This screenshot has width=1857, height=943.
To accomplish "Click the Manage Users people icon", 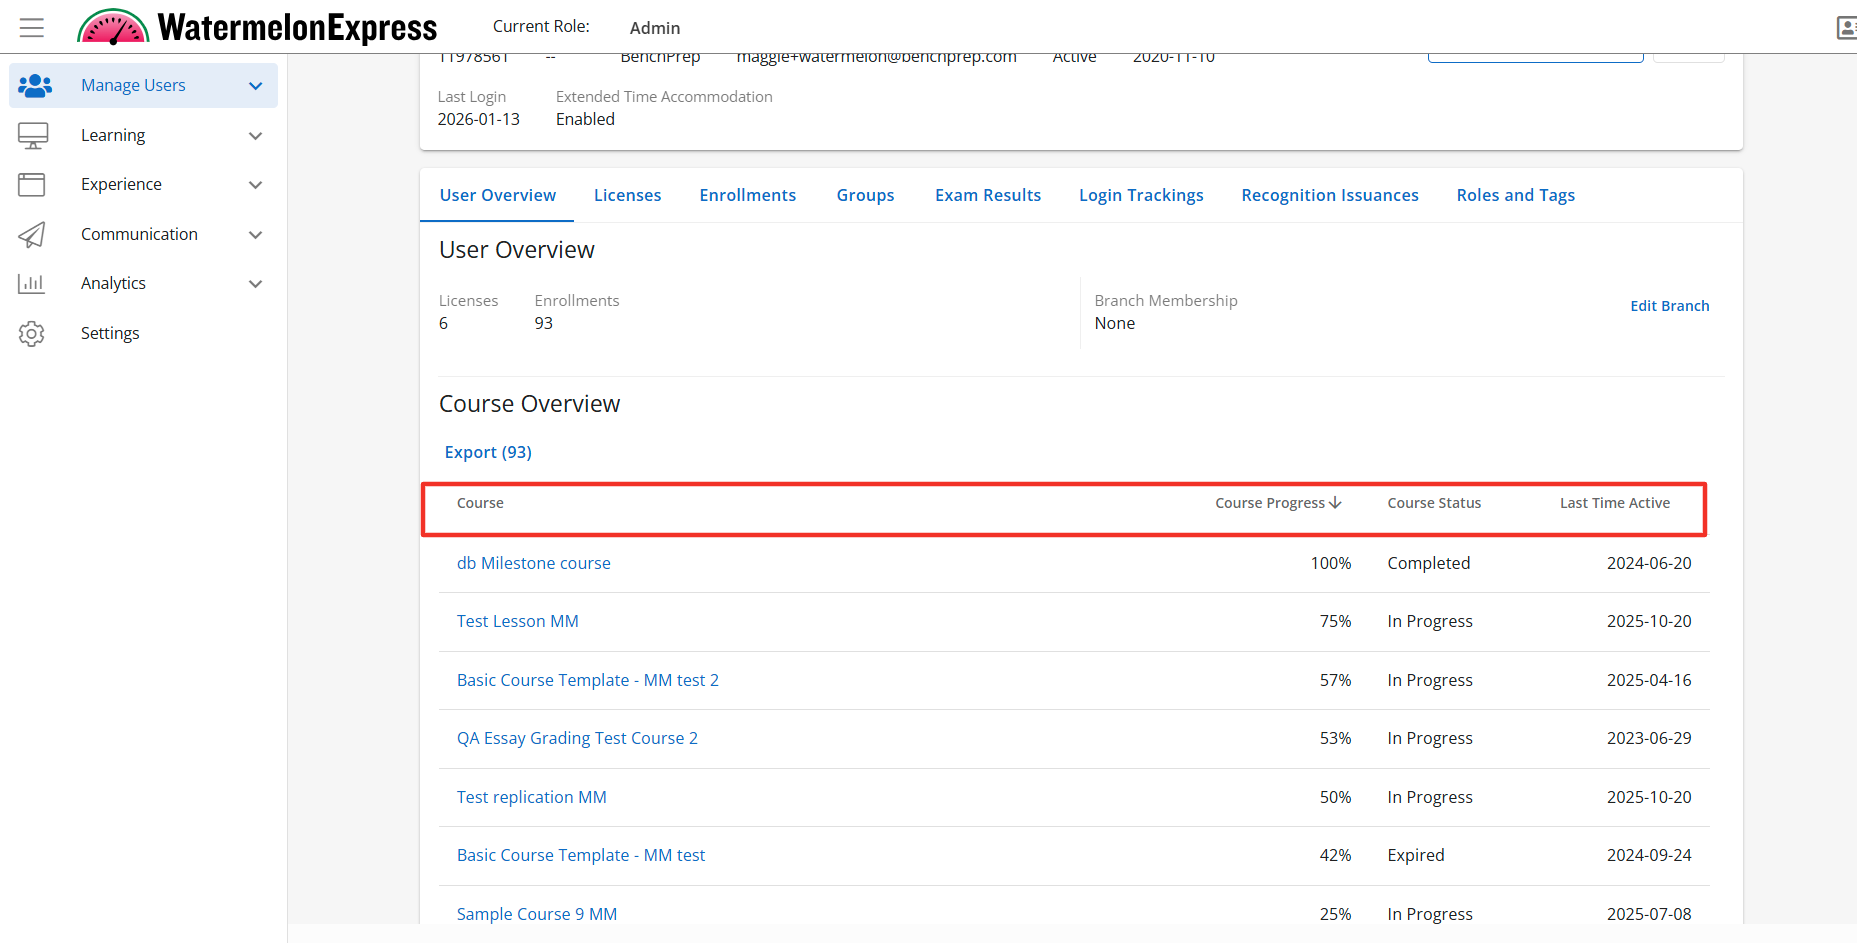I will point(34,86).
